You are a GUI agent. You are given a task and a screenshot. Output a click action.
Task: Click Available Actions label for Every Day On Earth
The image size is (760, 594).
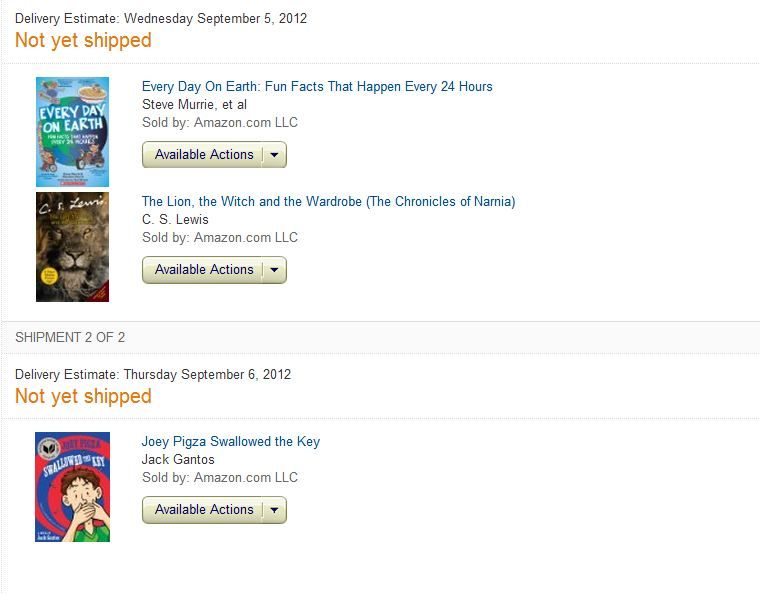(x=203, y=155)
